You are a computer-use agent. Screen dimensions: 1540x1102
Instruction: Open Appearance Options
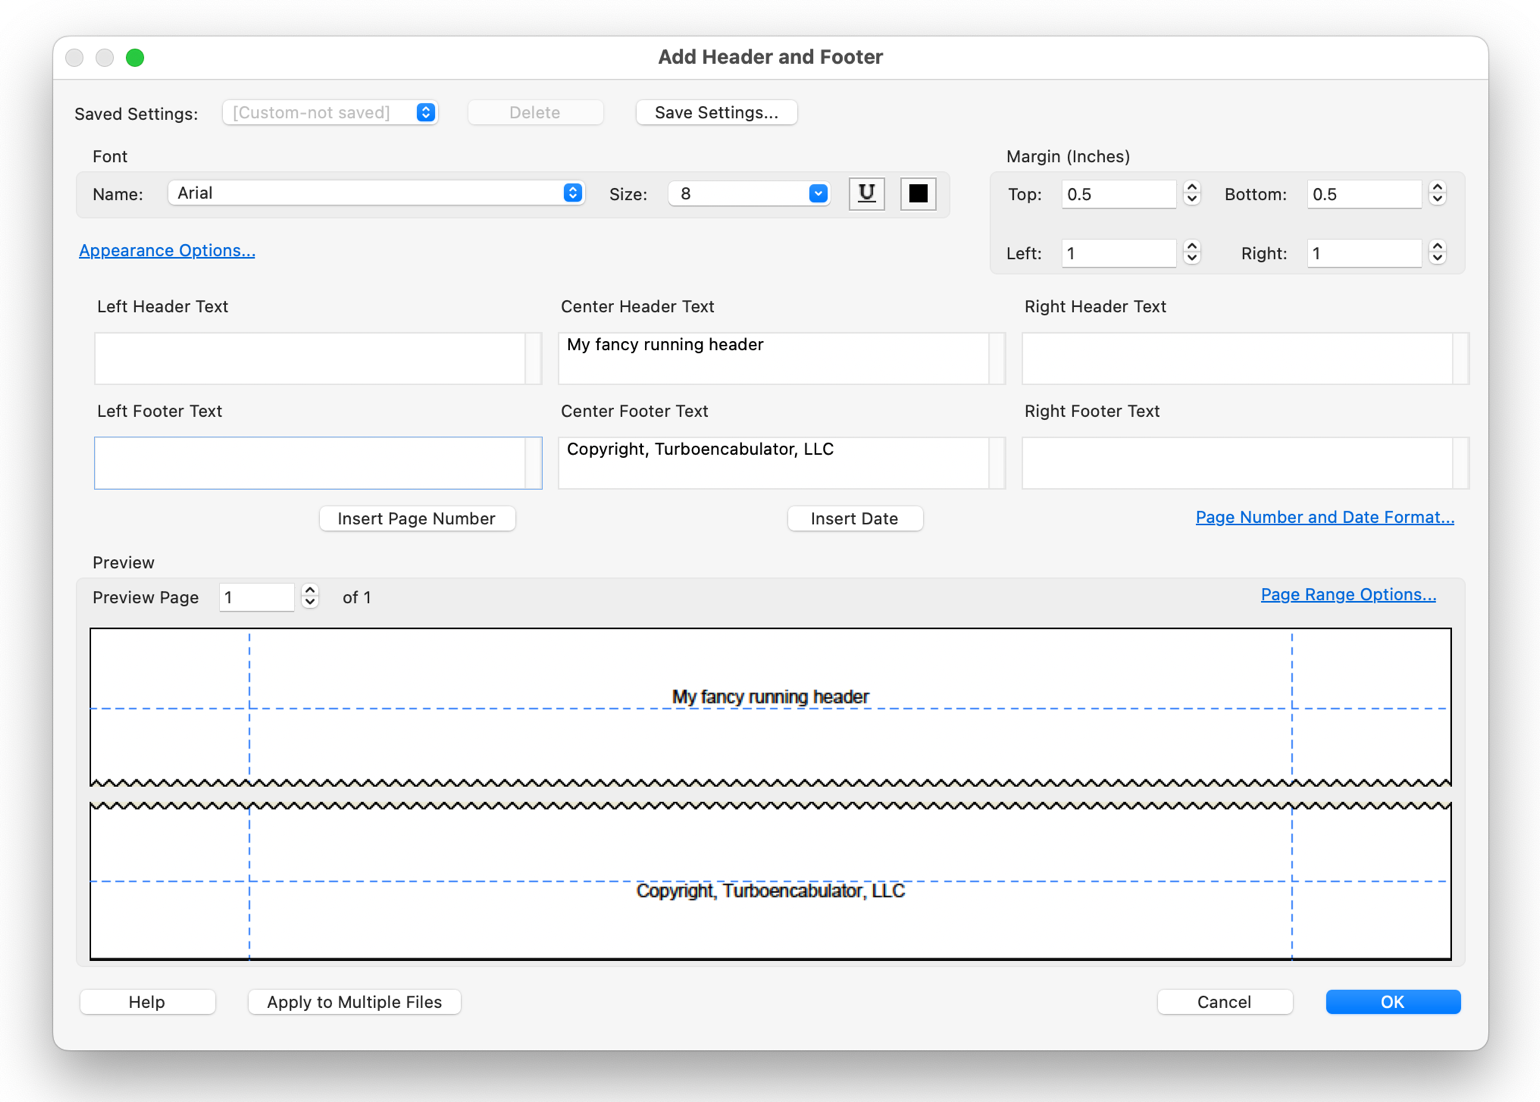coord(166,250)
